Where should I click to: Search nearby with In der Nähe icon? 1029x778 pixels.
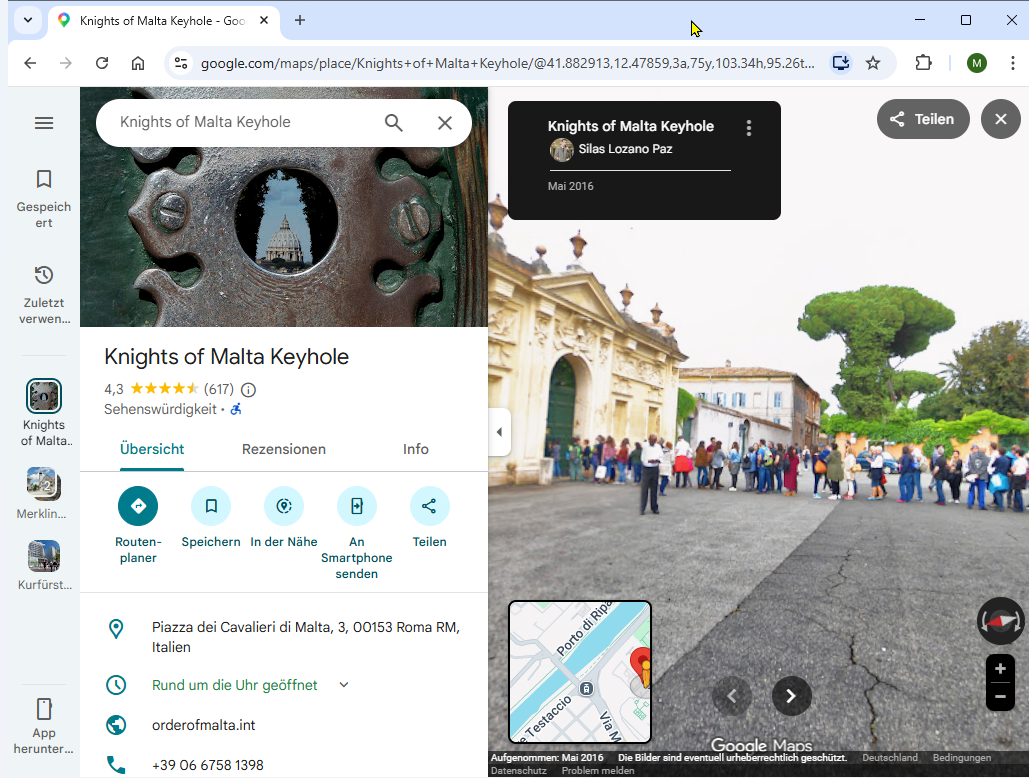point(284,506)
